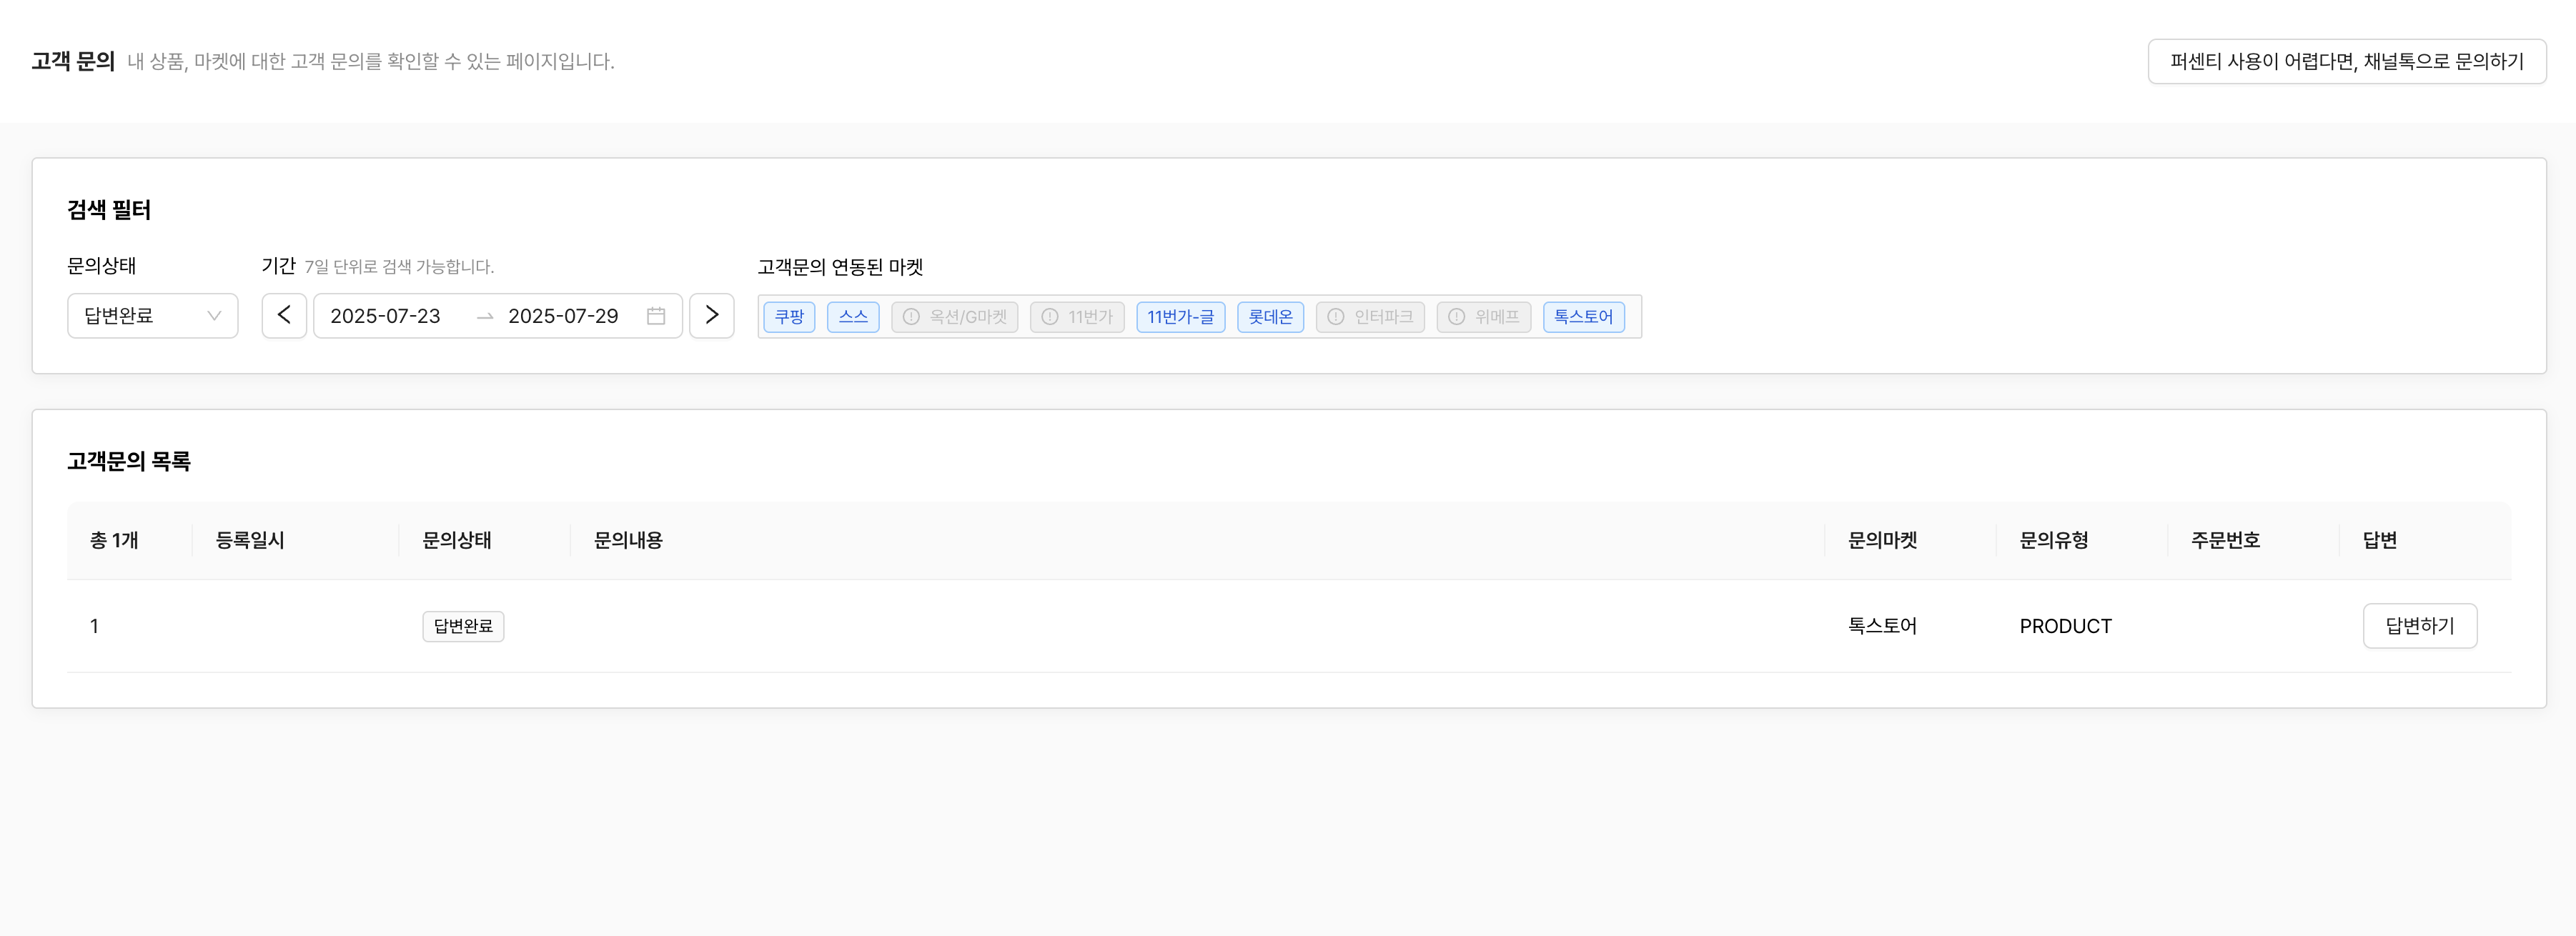Image resolution: width=2576 pixels, height=936 pixels.
Task: Click the dropdown chevron beside 답변완료
Action: [x=214, y=316]
